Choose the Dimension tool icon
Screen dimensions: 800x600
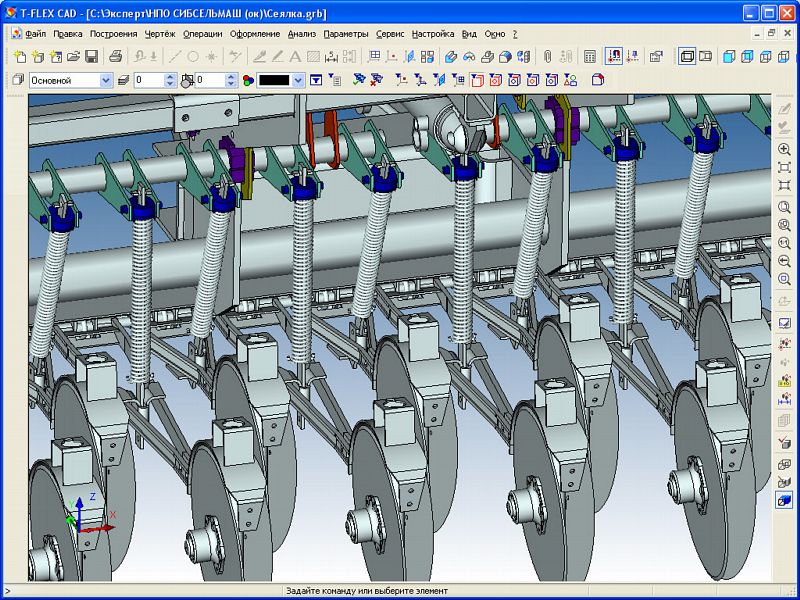pyautogui.click(x=331, y=56)
